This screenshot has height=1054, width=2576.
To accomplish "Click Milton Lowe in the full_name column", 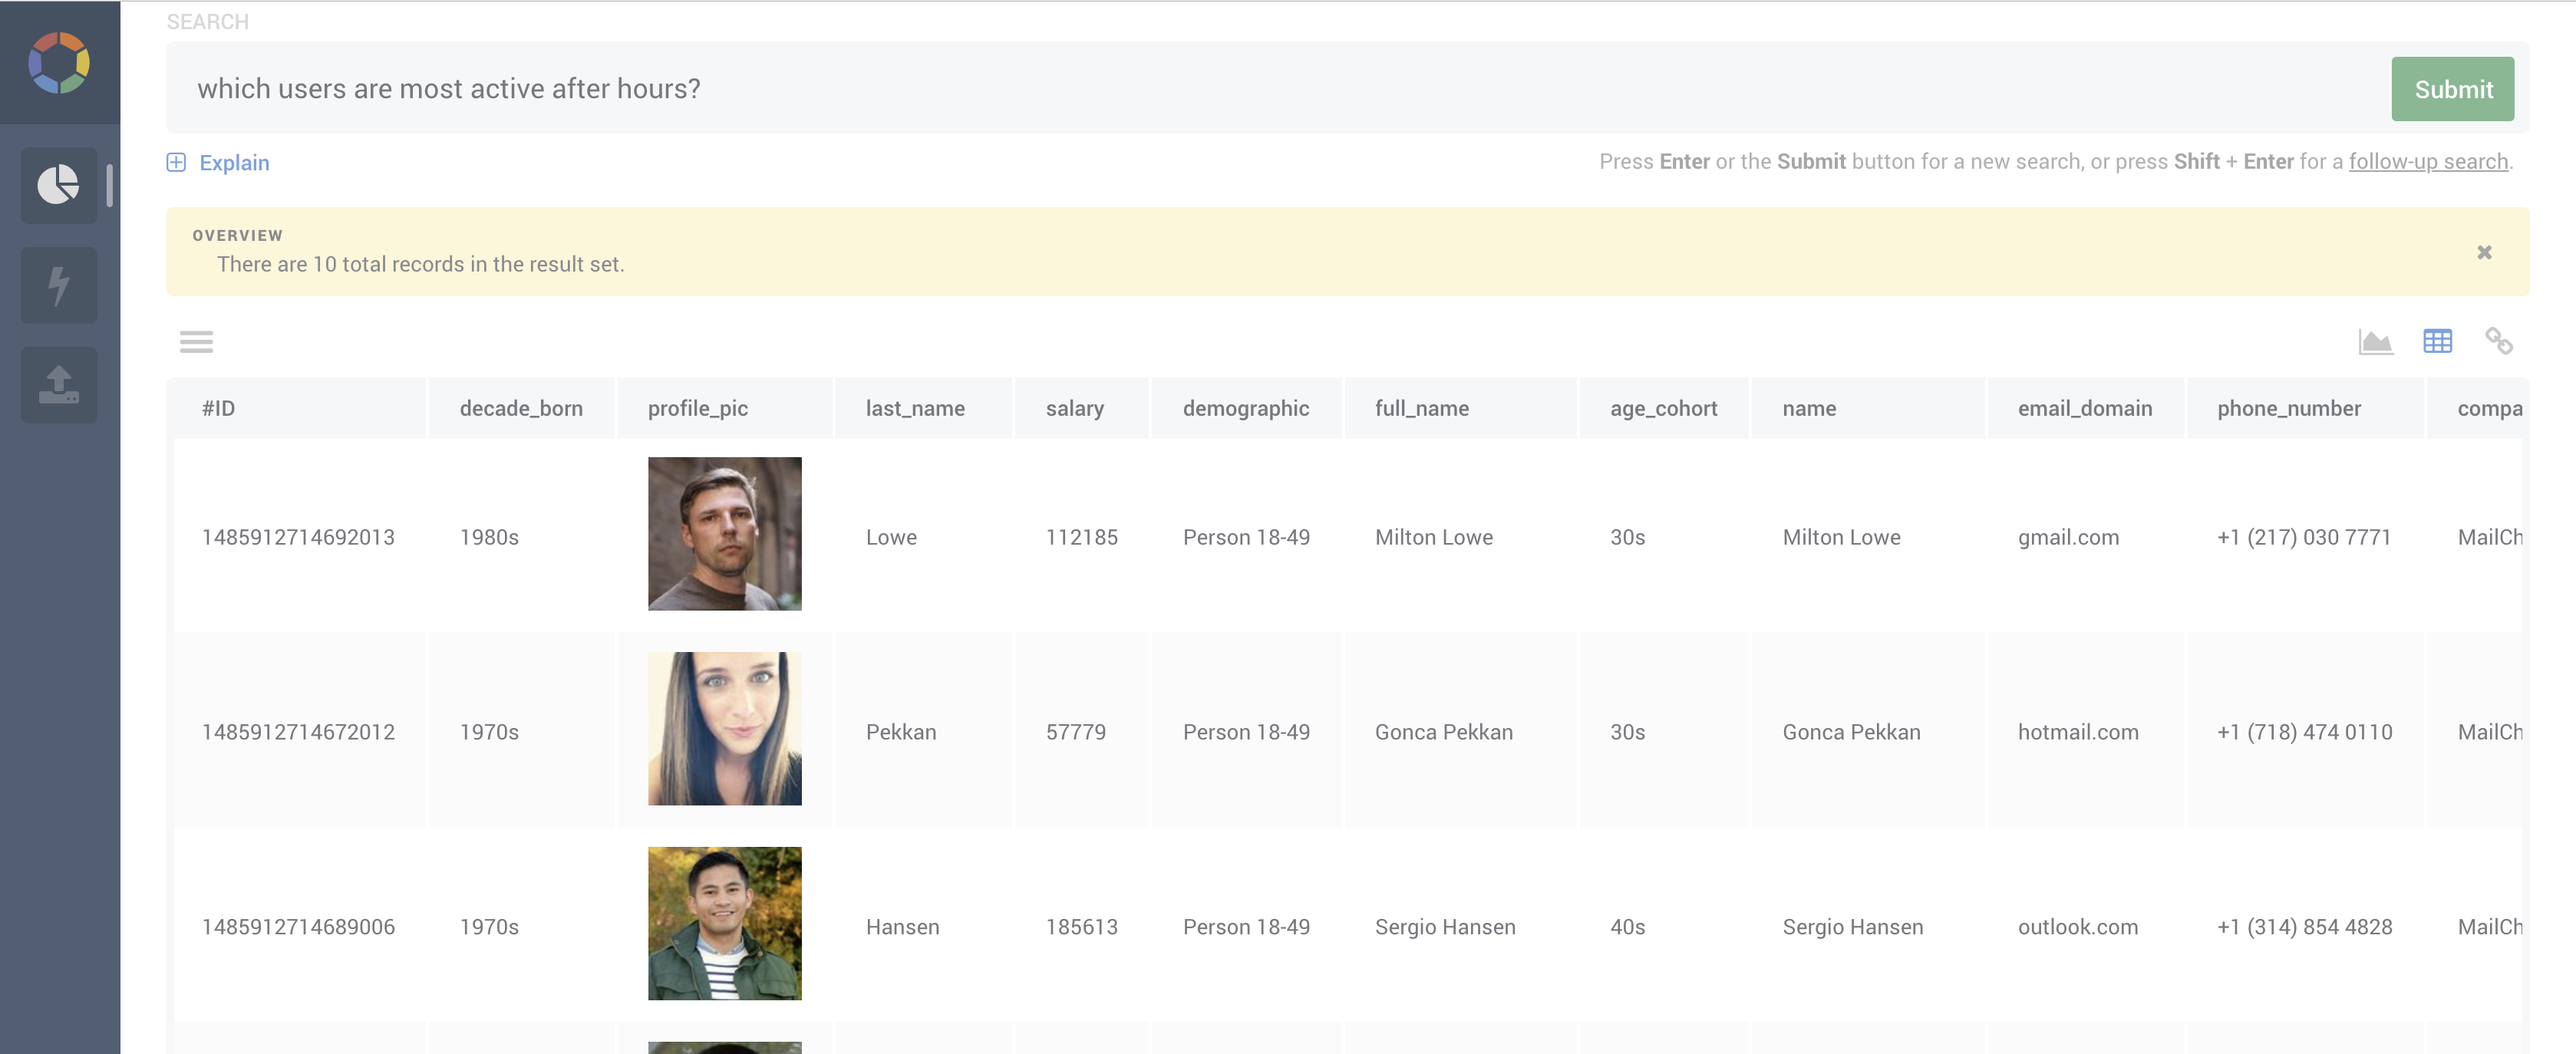I will (1434, 537).
